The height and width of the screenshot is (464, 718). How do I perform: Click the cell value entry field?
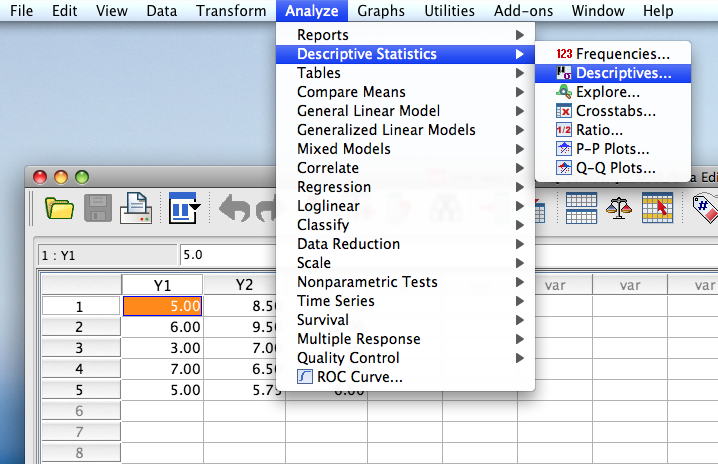click(229, 255)
